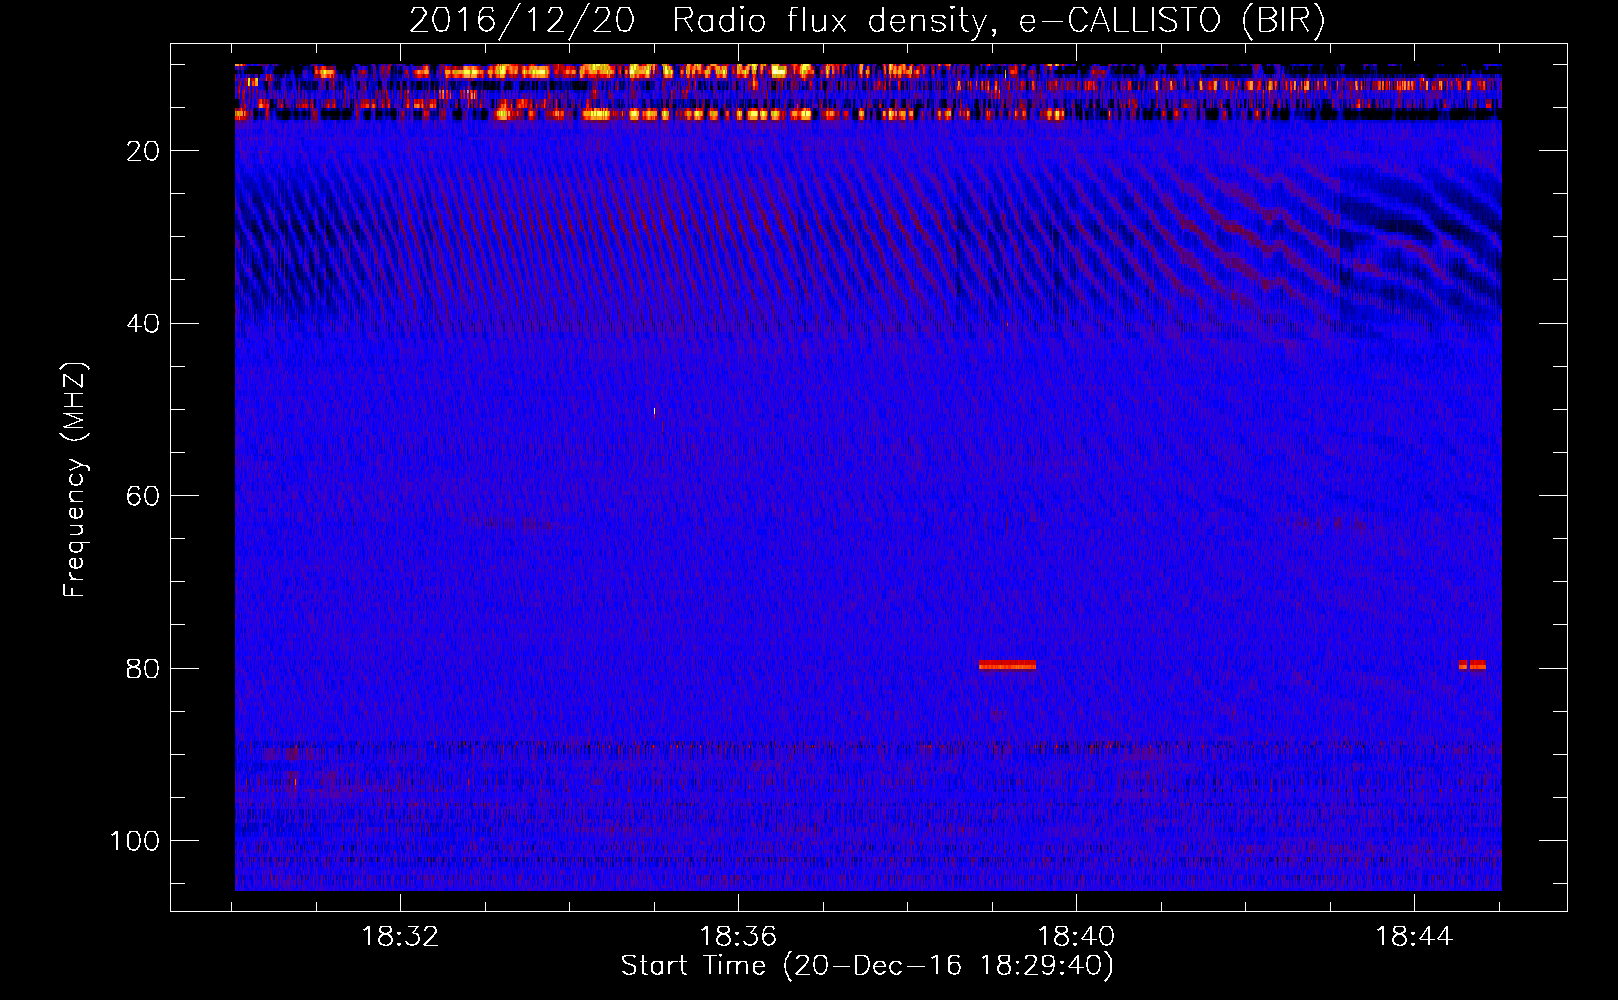Image resolution: width=1618 pixels, height=1000 pixels.
Task: Click the 20 frequency tick label
Action: coord(143,151)
